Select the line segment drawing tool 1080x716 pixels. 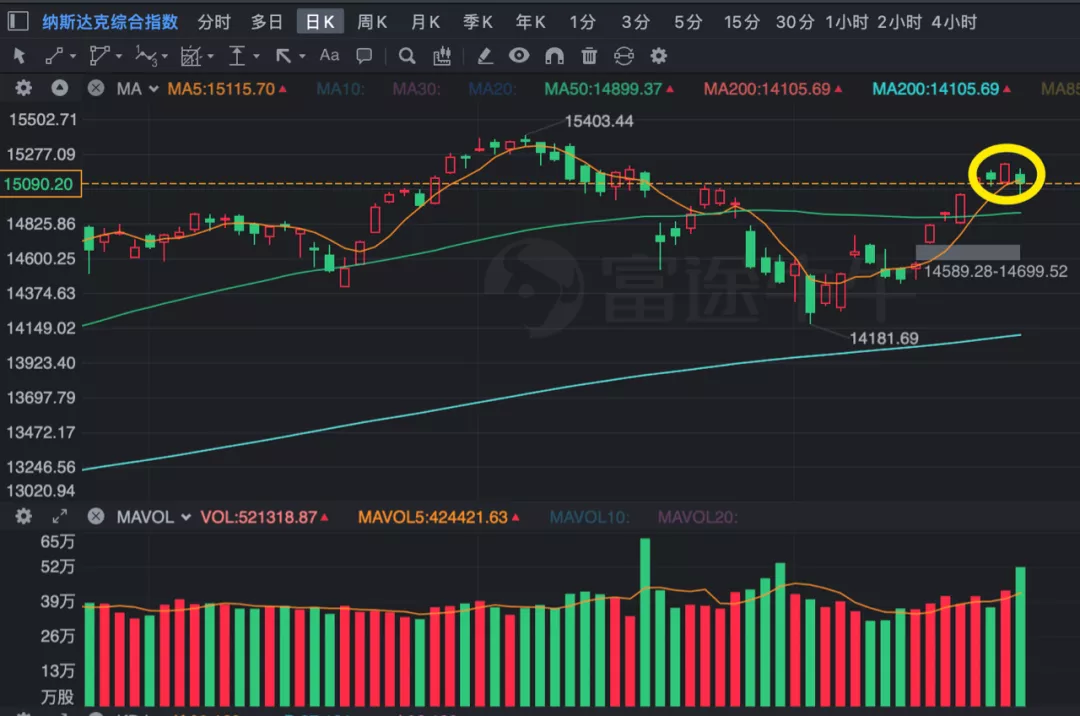point(54,56)
